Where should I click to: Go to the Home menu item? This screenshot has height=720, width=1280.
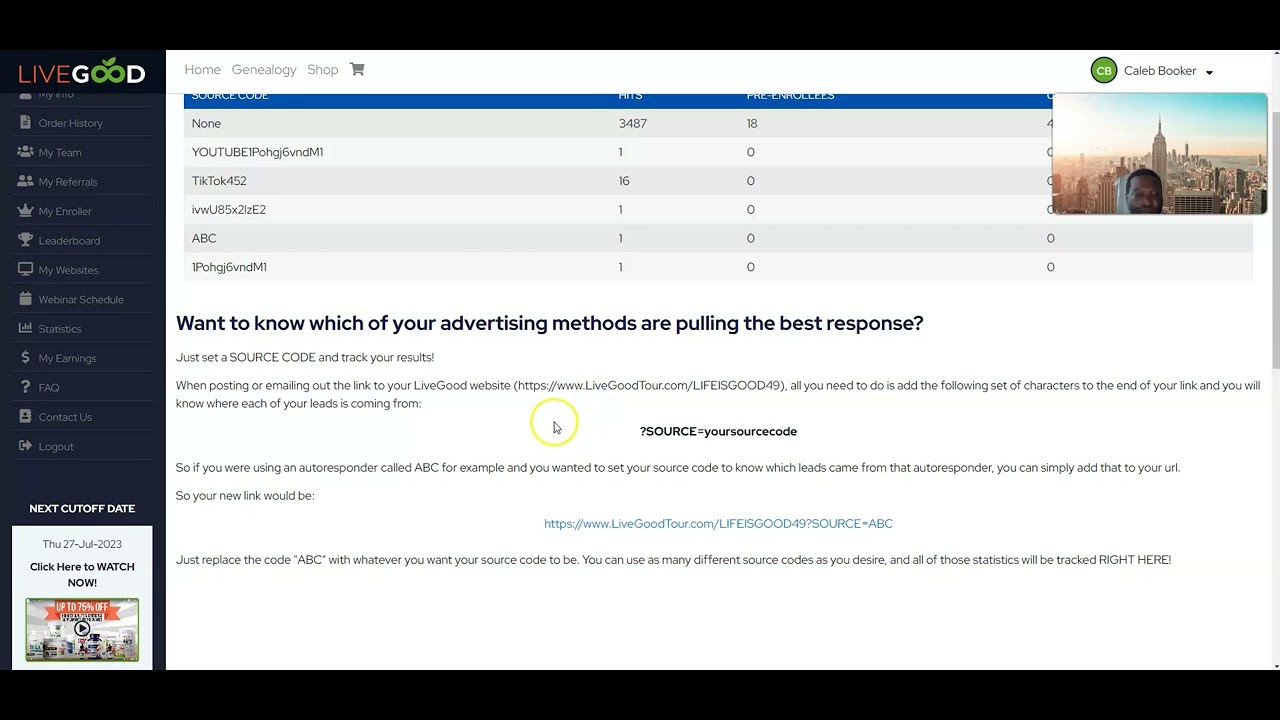click(x=202, y=69)
